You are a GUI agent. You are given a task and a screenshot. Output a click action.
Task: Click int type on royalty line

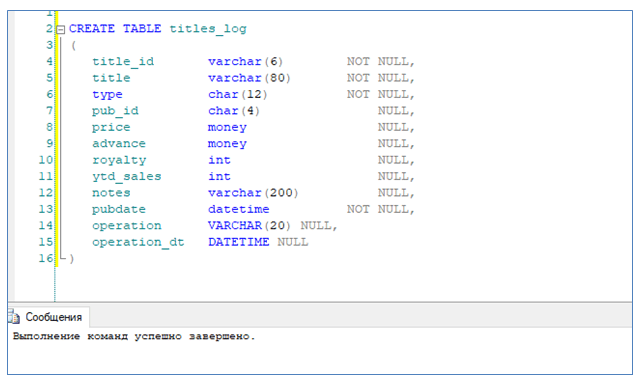tap(220, 160)
